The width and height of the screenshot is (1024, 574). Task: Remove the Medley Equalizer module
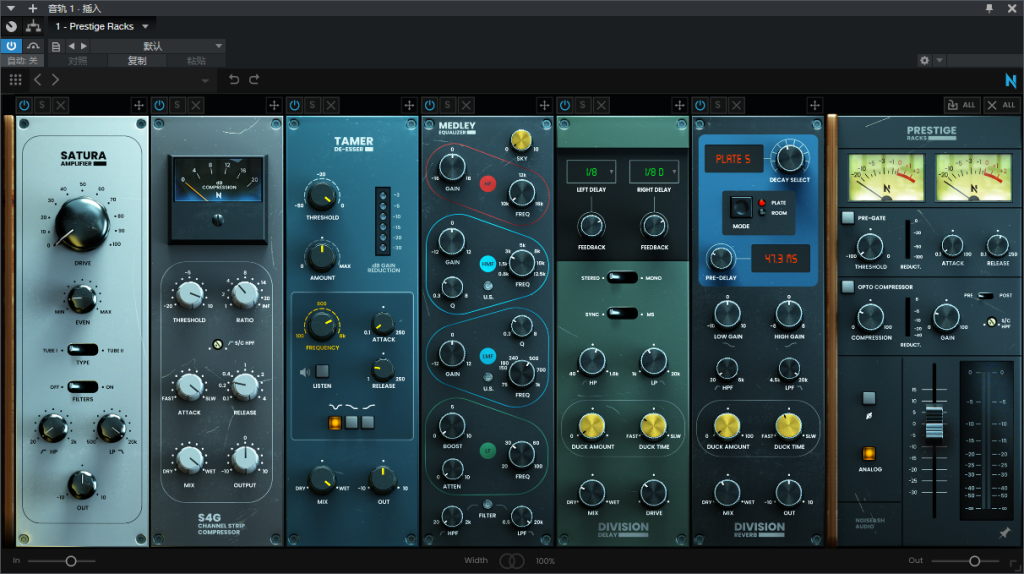466,105
